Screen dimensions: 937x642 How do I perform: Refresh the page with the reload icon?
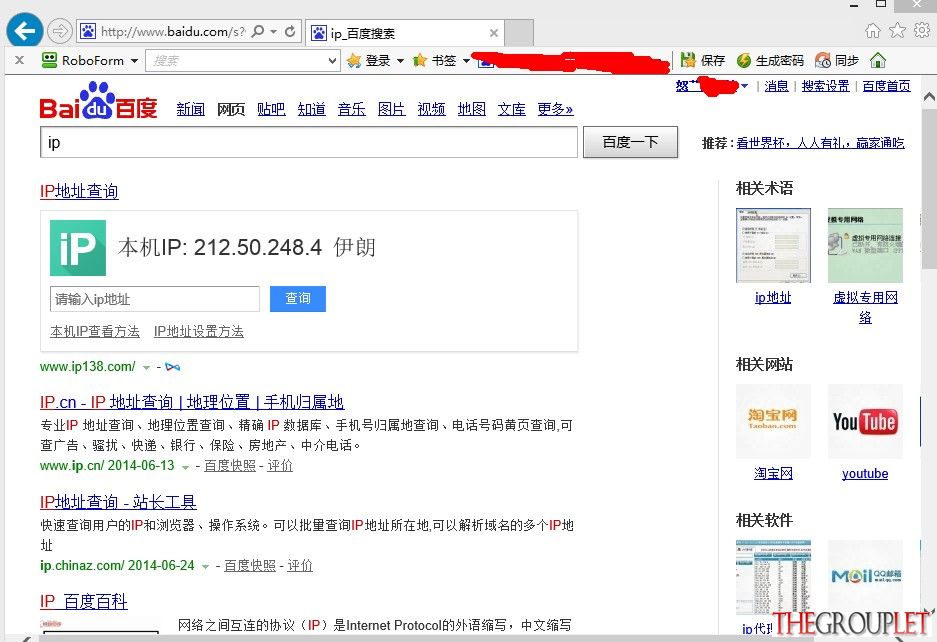point(290,32)
